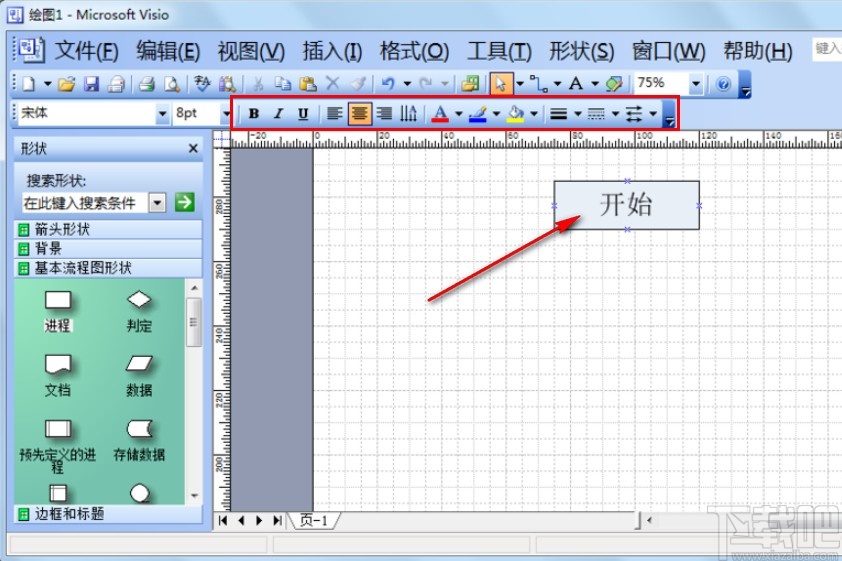Open the line pattern dropdown arrow
The height and width of the screenshot is (561, 842).
pos(615,113)
